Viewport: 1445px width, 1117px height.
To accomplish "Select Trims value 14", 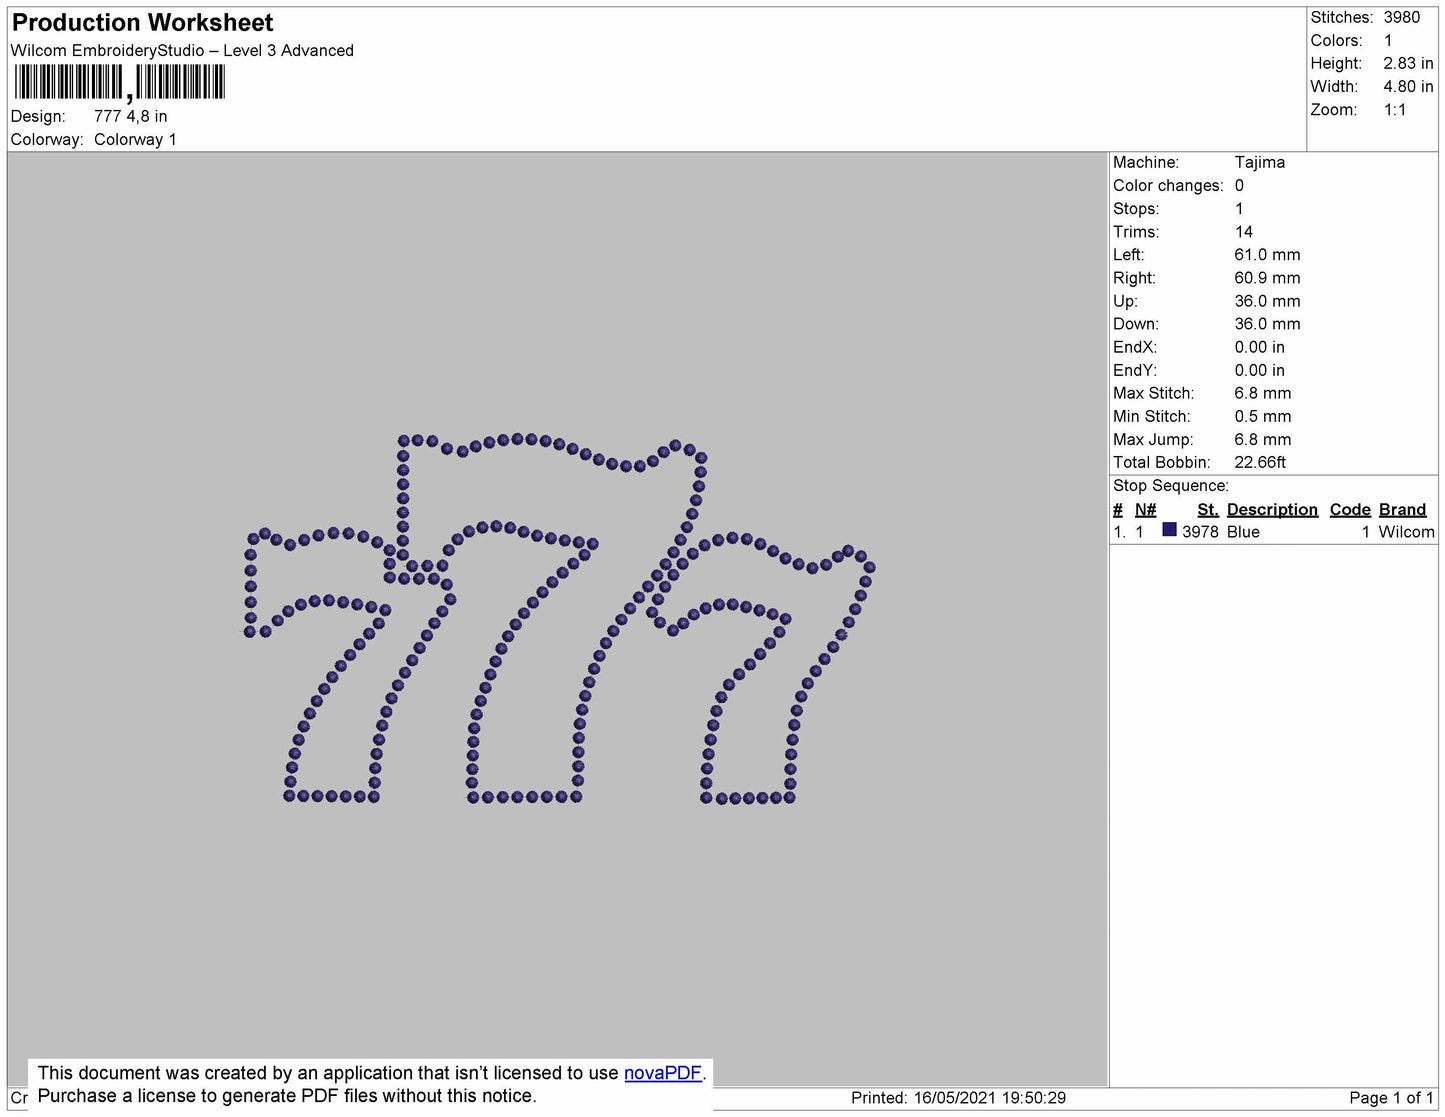I will (x=1244, y=232).
